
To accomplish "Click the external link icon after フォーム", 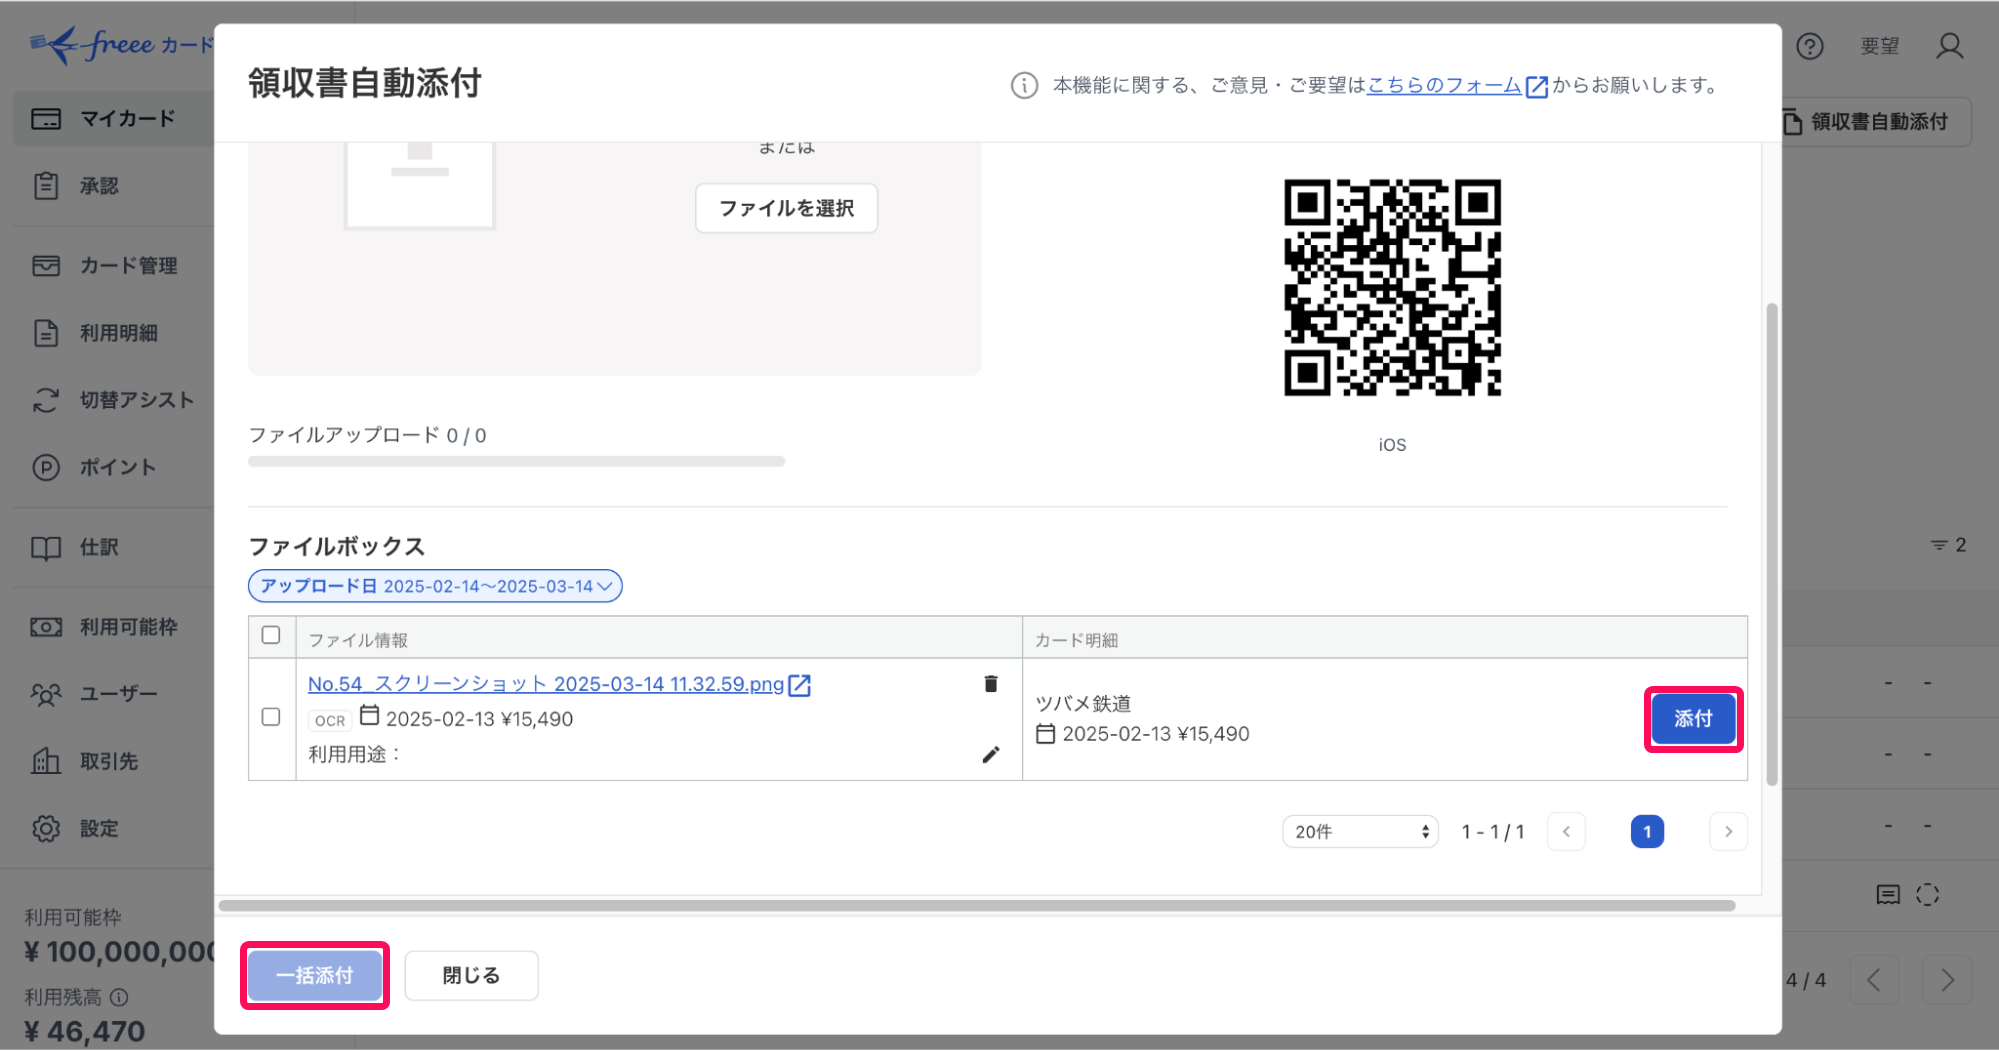I will (x=1537, y=87).
